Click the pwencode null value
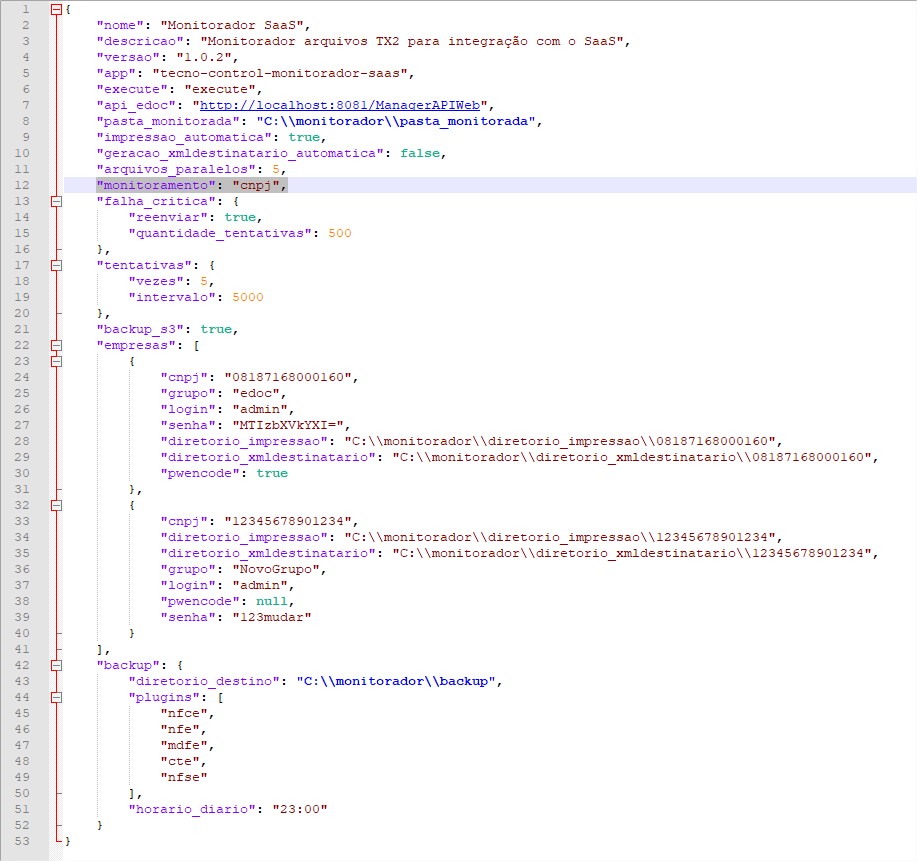 272,601
